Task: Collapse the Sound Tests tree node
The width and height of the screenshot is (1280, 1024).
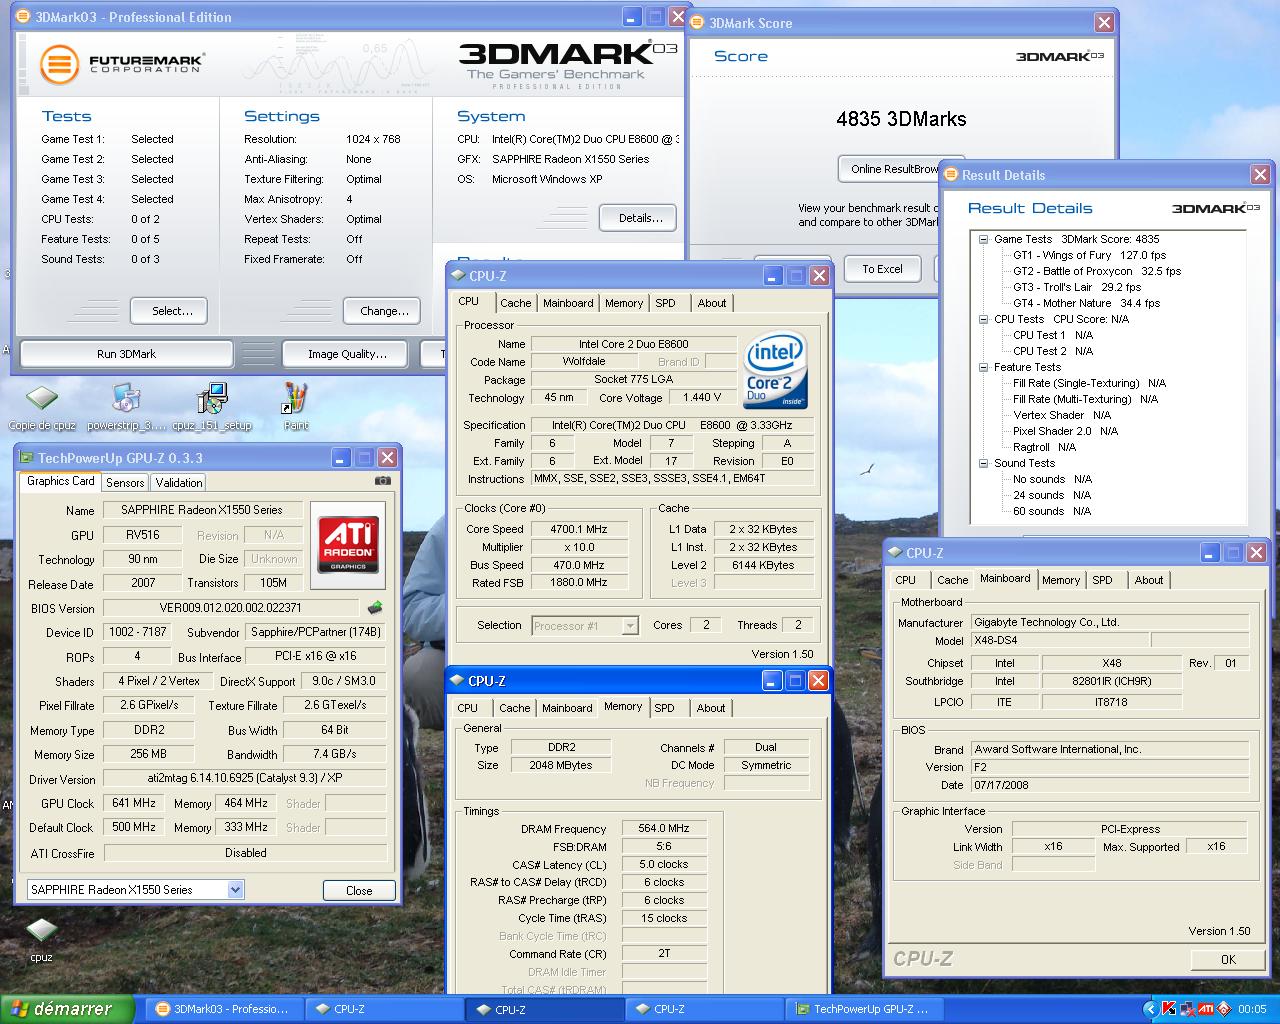Action: pyautogui.click(x=983, y=463)
